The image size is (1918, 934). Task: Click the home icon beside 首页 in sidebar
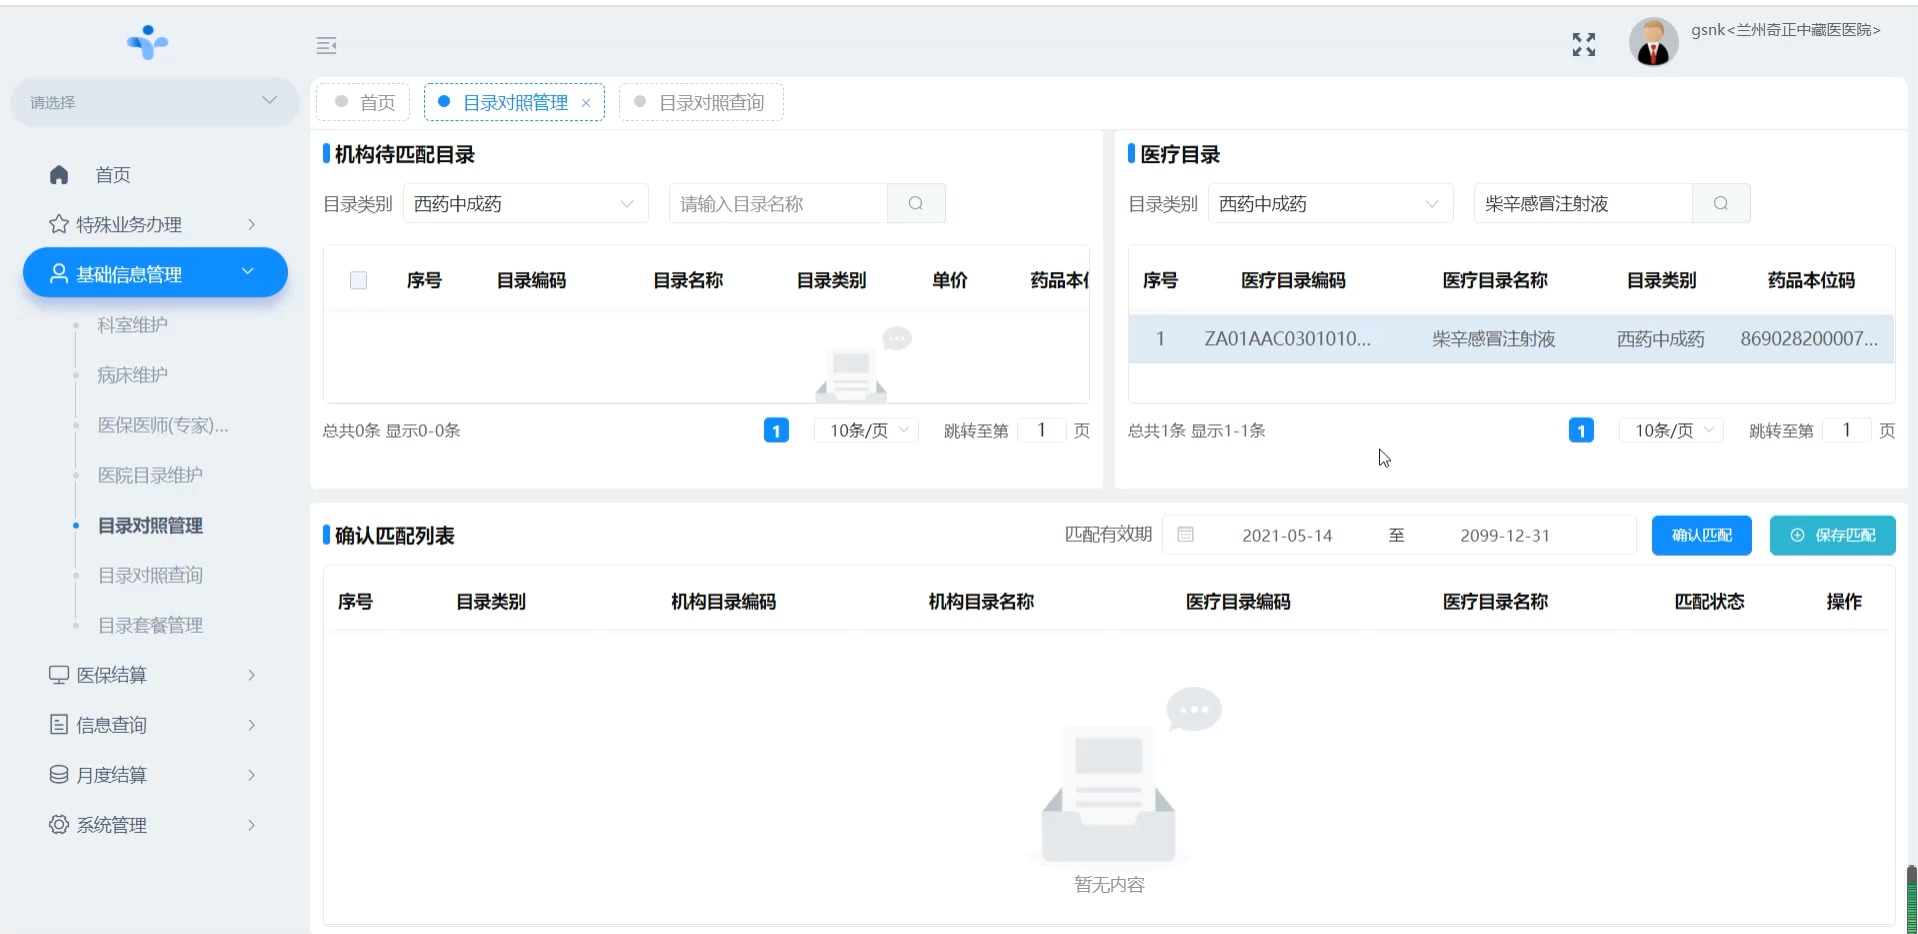59,175
